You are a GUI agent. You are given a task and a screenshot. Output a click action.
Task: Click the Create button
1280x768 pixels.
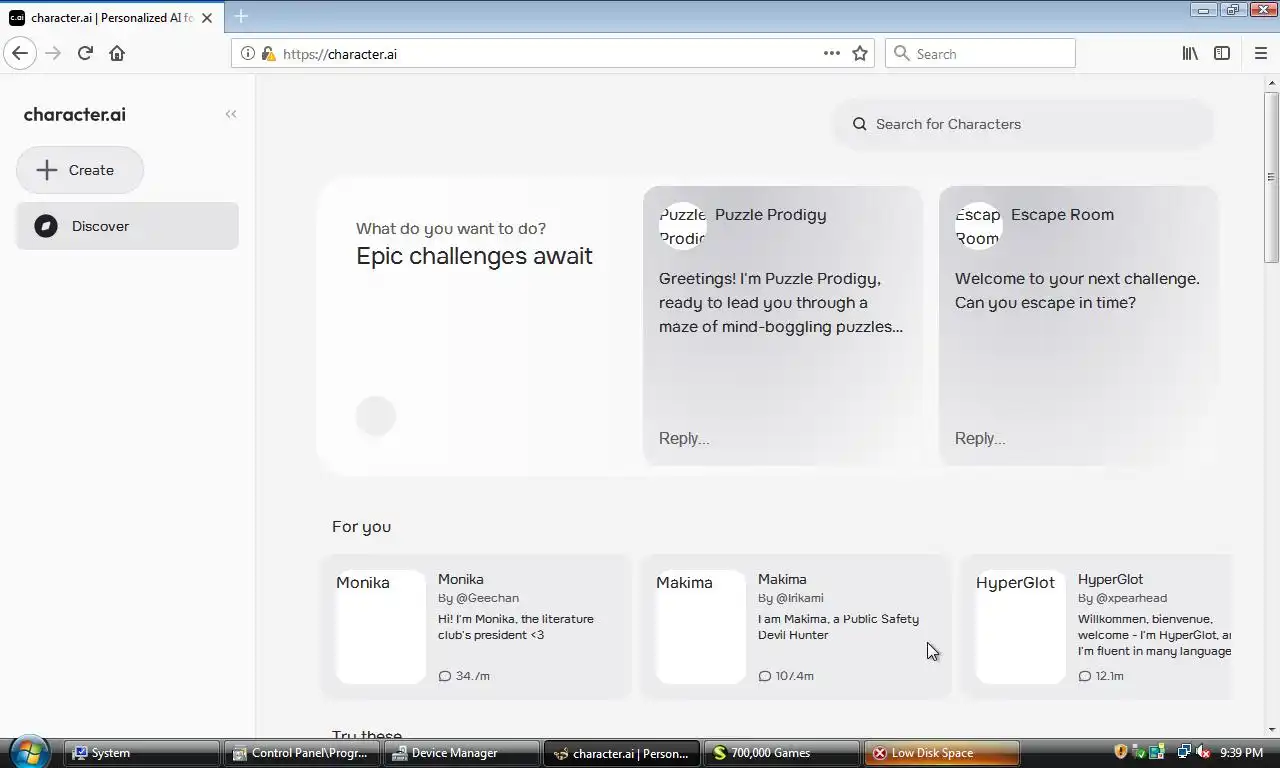click(80, 170)
